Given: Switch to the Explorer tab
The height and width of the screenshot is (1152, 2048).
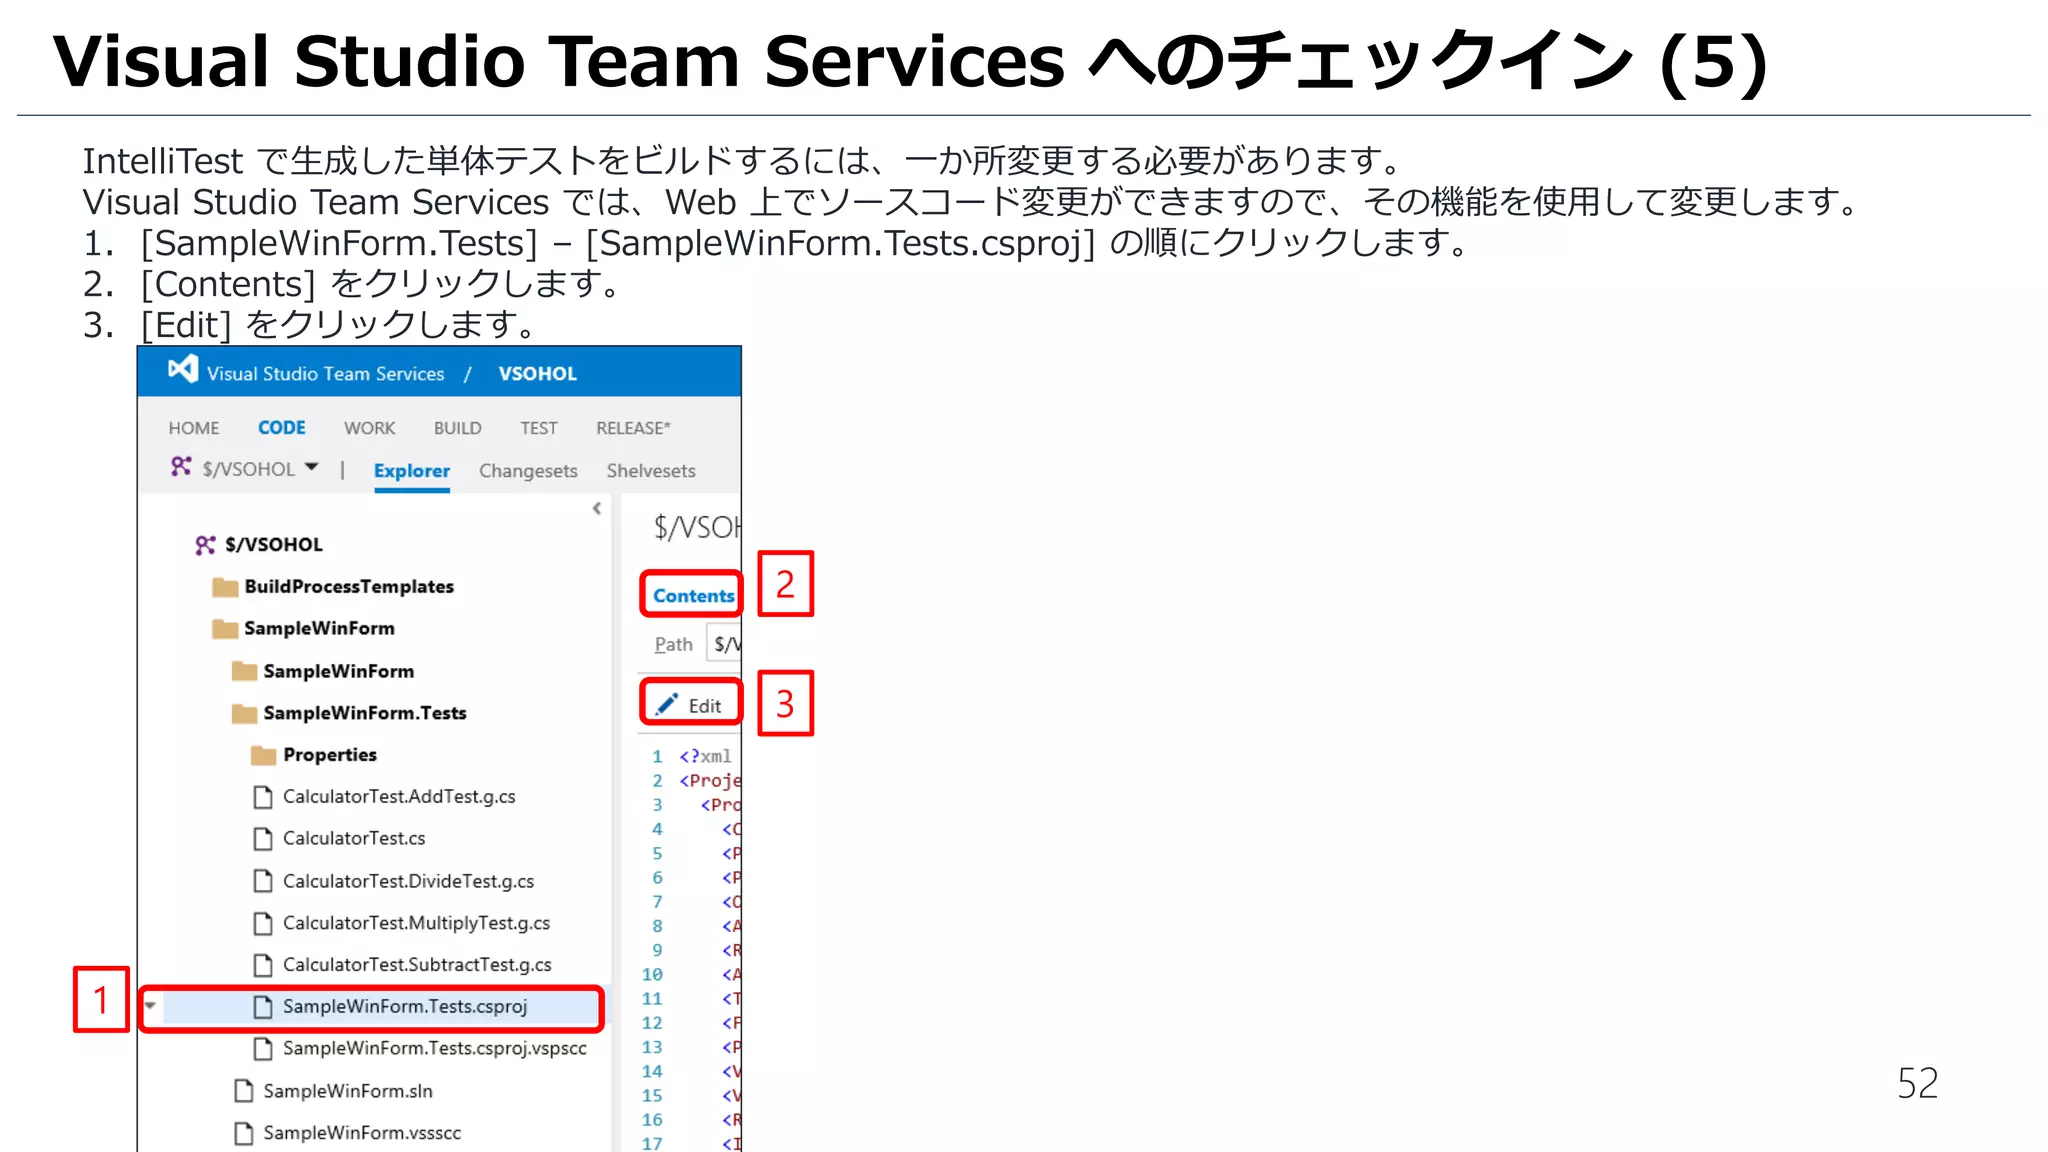Looking at the screenshot, I should 412,471.
